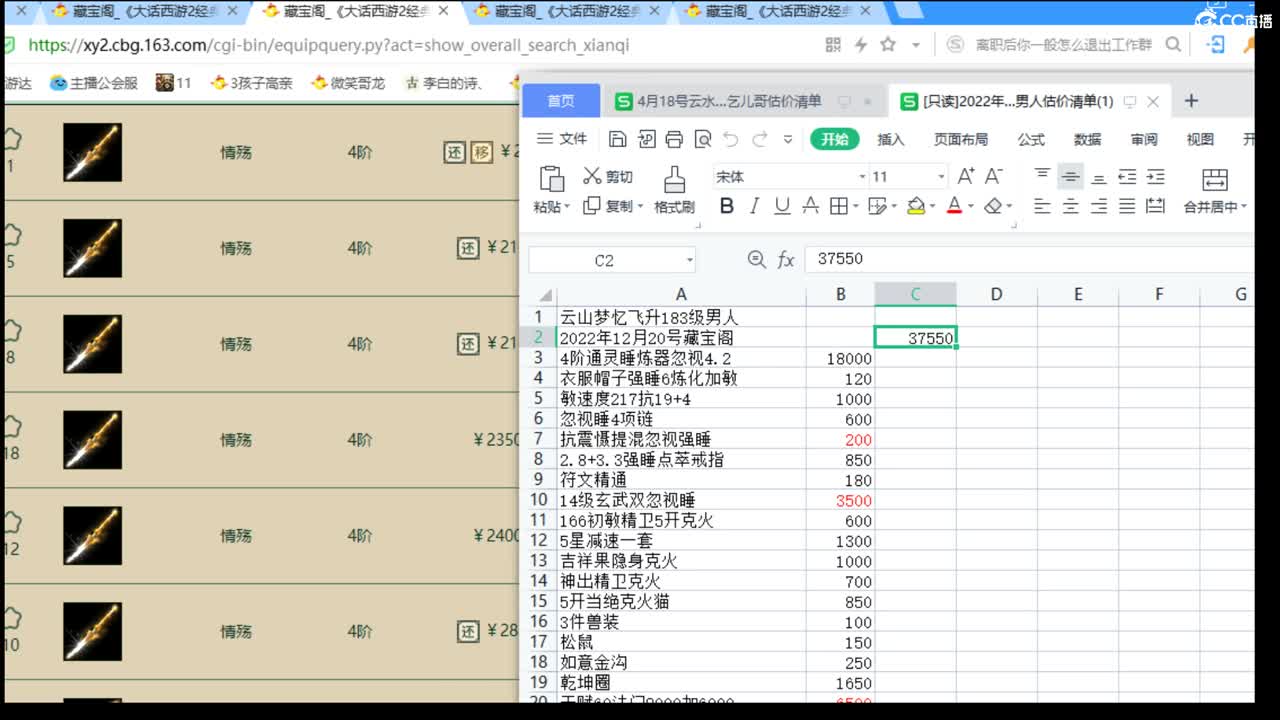Viewport: 1280px width, 720px height.
Task: Click the Copy (复制) icon
Action: coord(592,205)
